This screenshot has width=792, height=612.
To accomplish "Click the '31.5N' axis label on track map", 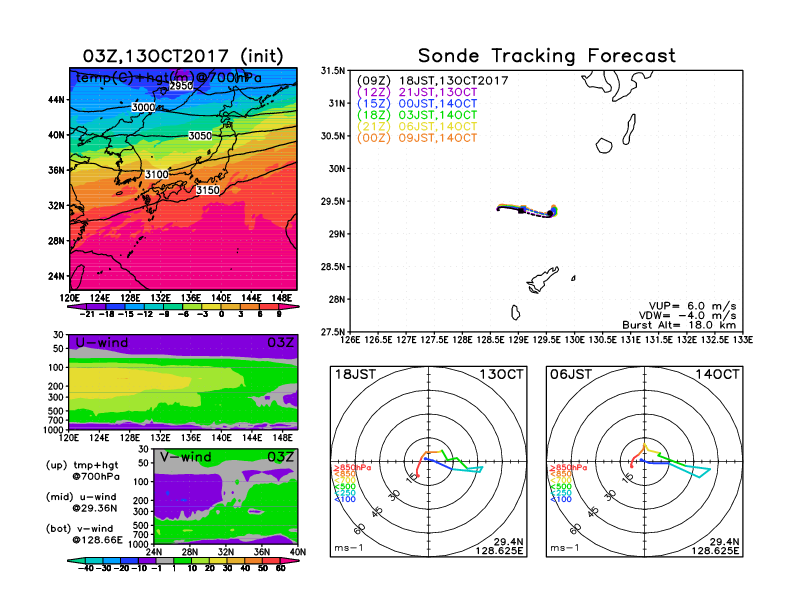I will tap(333, 71).
